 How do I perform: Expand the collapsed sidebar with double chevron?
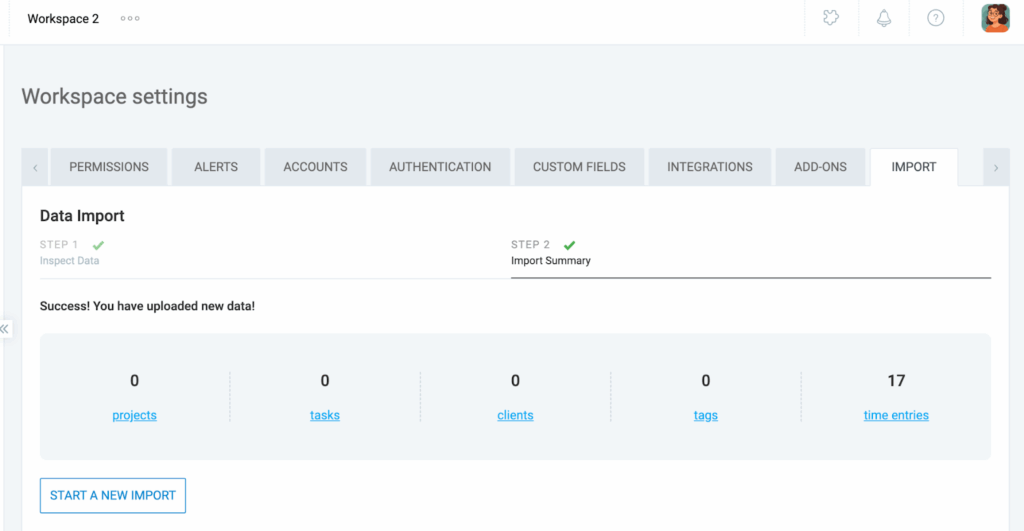(5, 328)
